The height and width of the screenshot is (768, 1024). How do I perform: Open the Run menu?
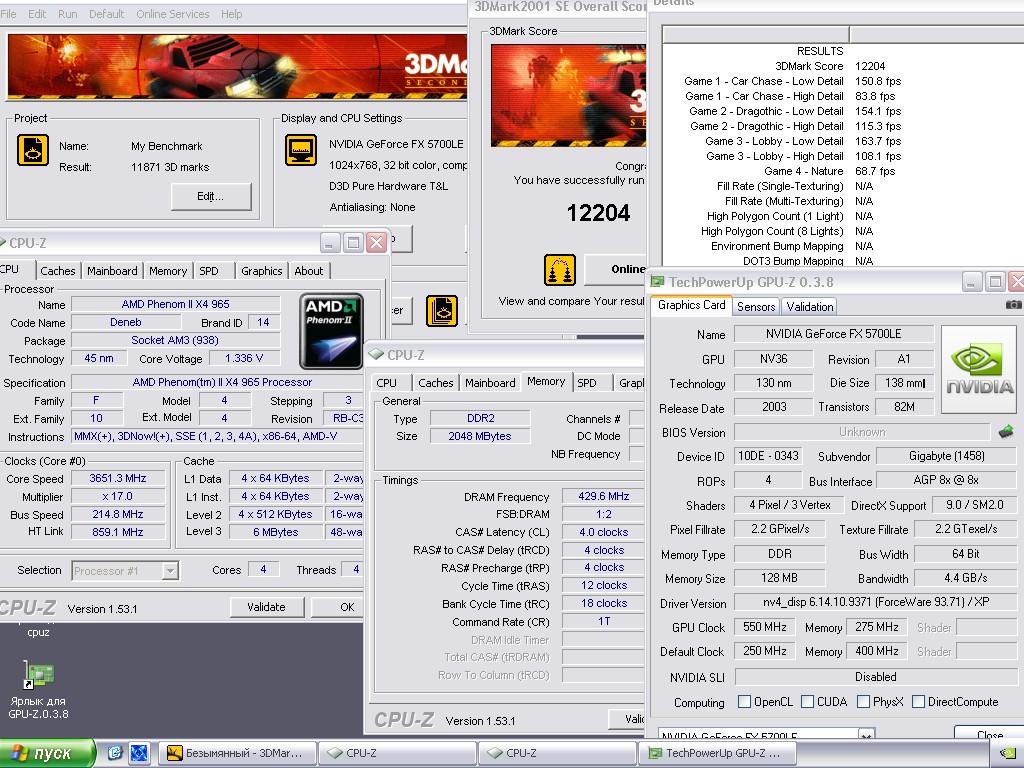click(x=67, y=14)
